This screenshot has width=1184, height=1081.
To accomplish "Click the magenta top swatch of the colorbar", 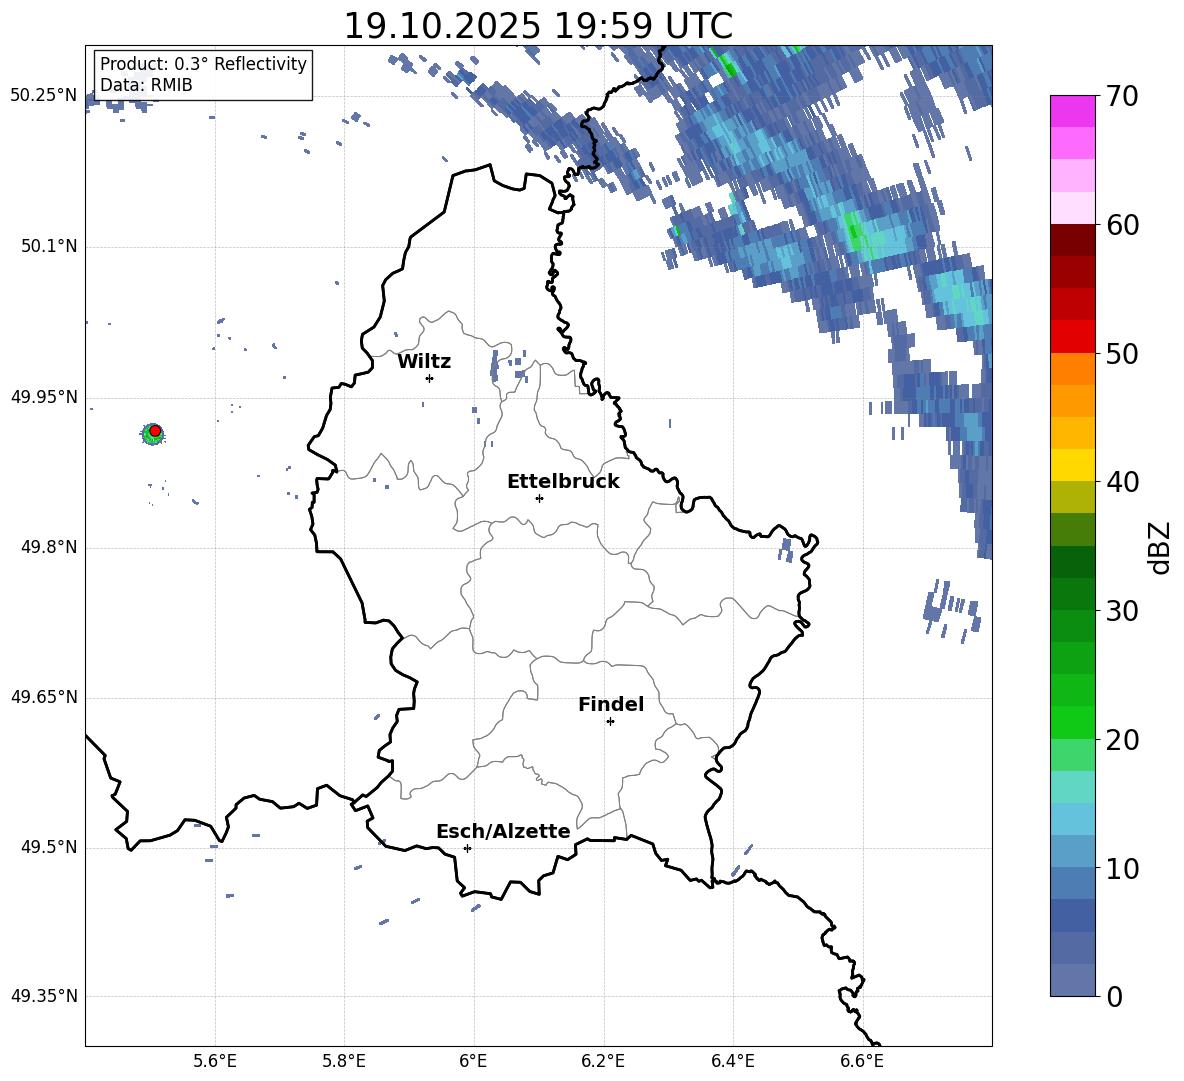I will point(1072,111).
